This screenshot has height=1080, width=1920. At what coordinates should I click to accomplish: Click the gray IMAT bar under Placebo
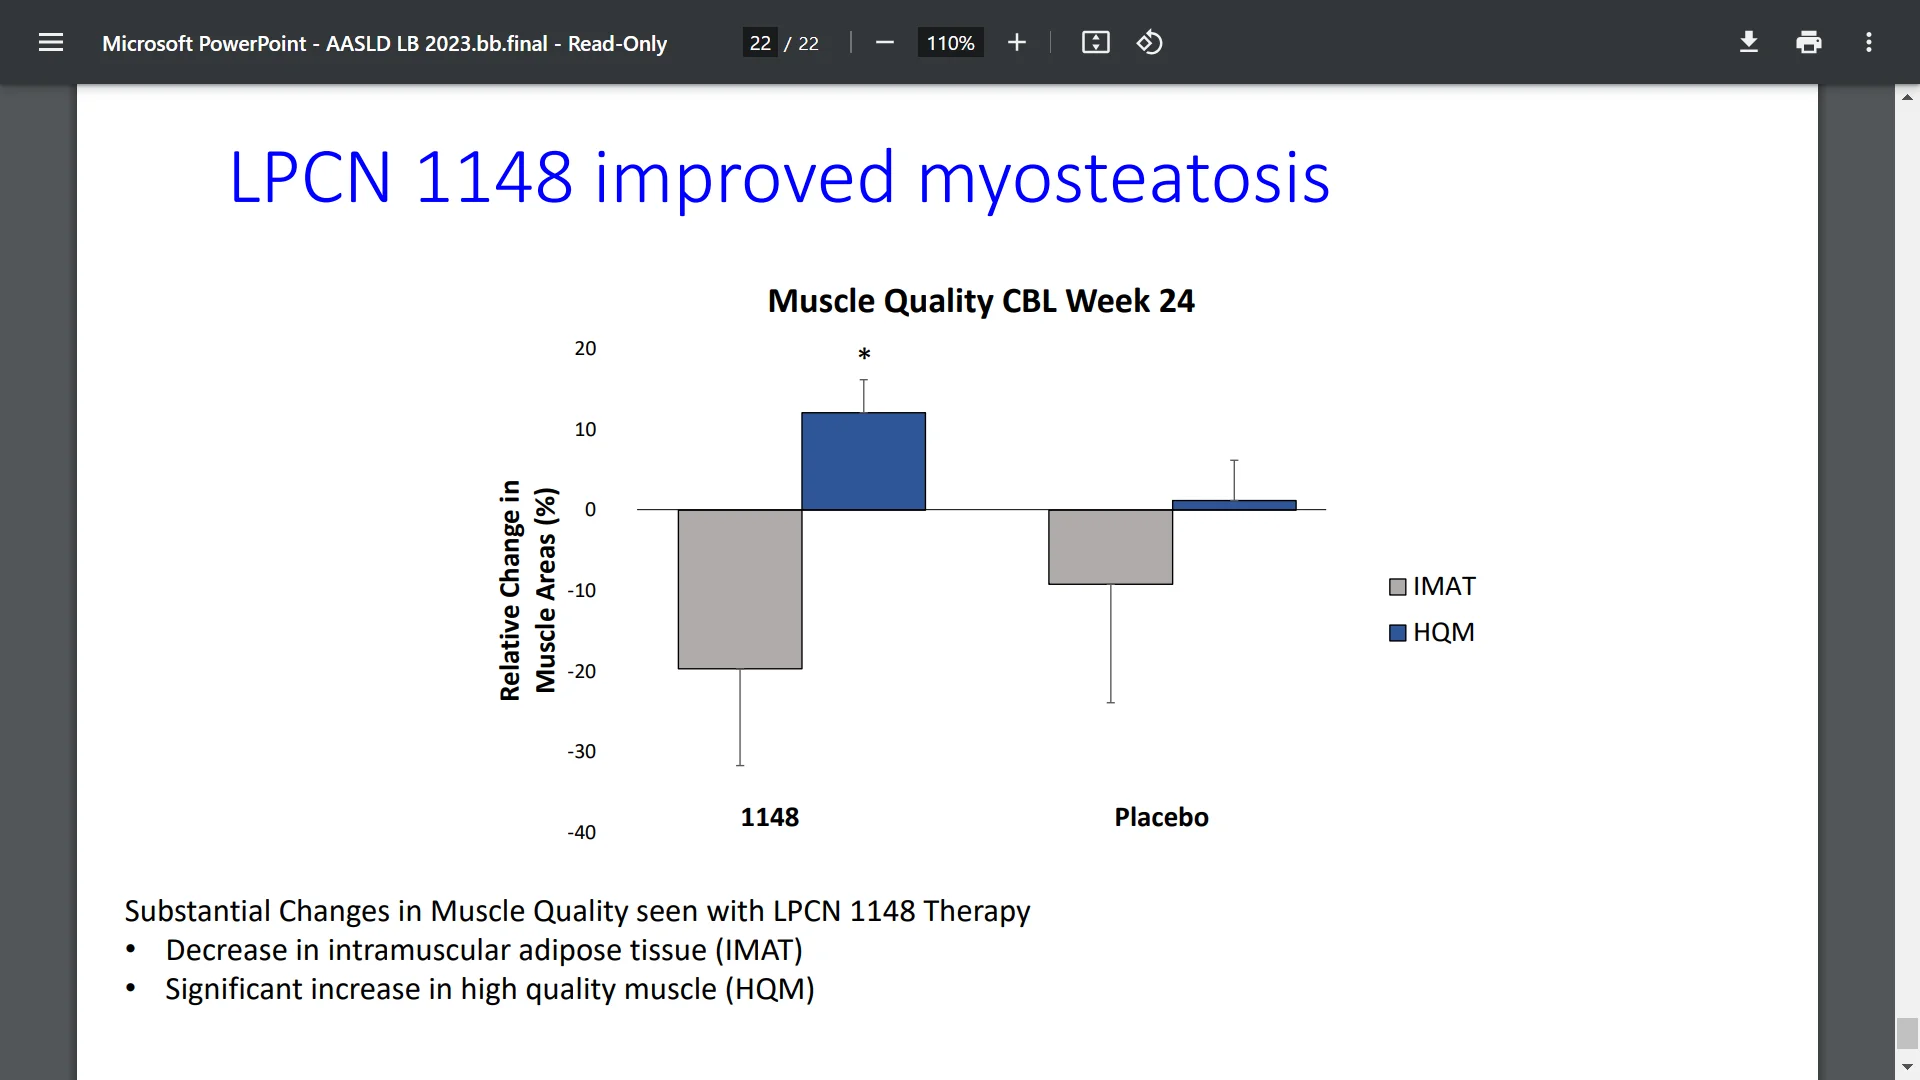coord(1110,545)
